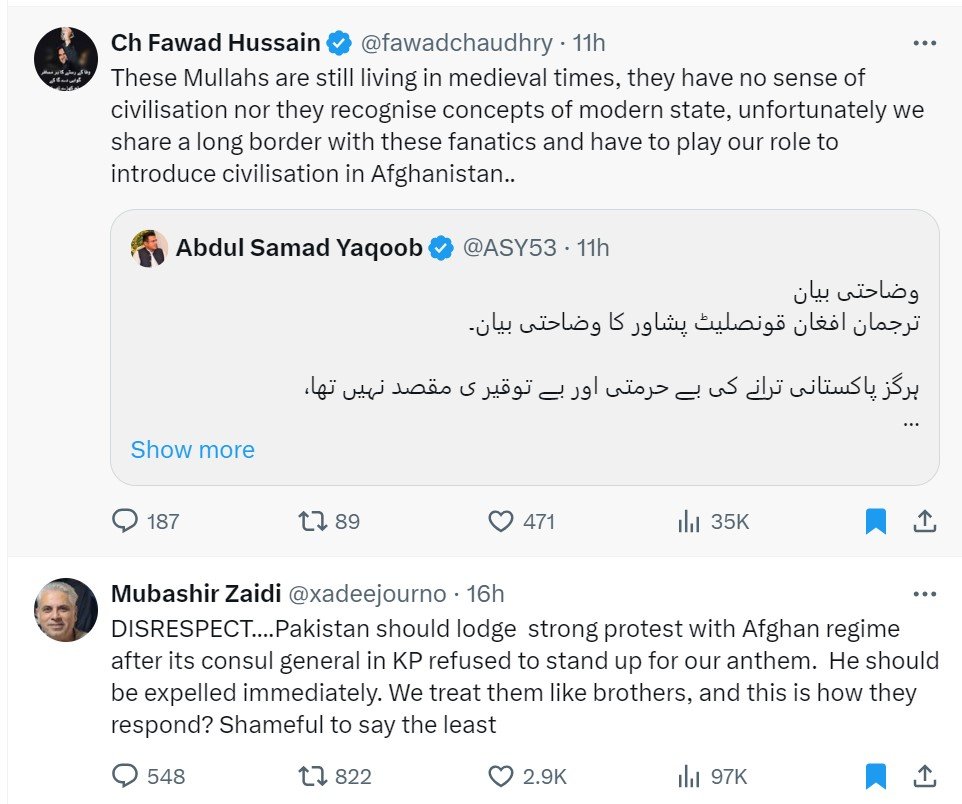Reply to Ch Fawad Hussain's tweet
Viewport: 962px width, 804px height.
[125, 521]
